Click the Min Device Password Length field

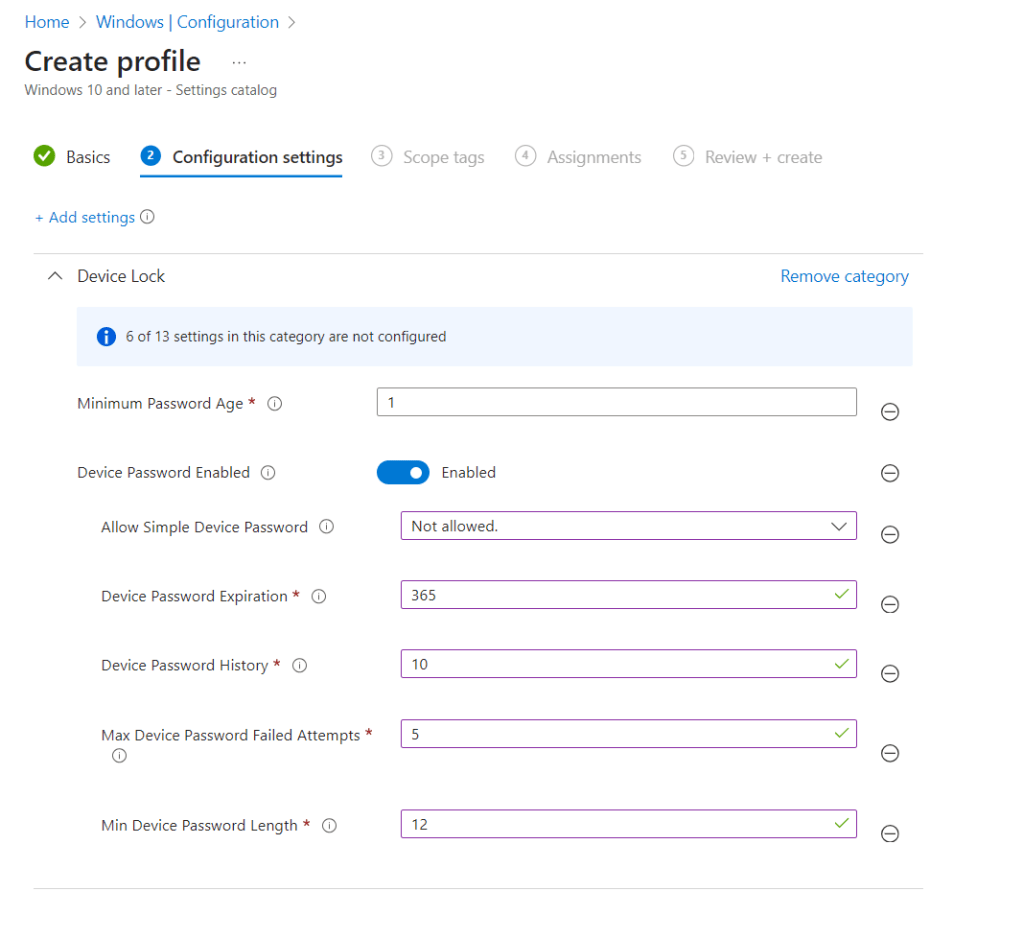[616, 824]
